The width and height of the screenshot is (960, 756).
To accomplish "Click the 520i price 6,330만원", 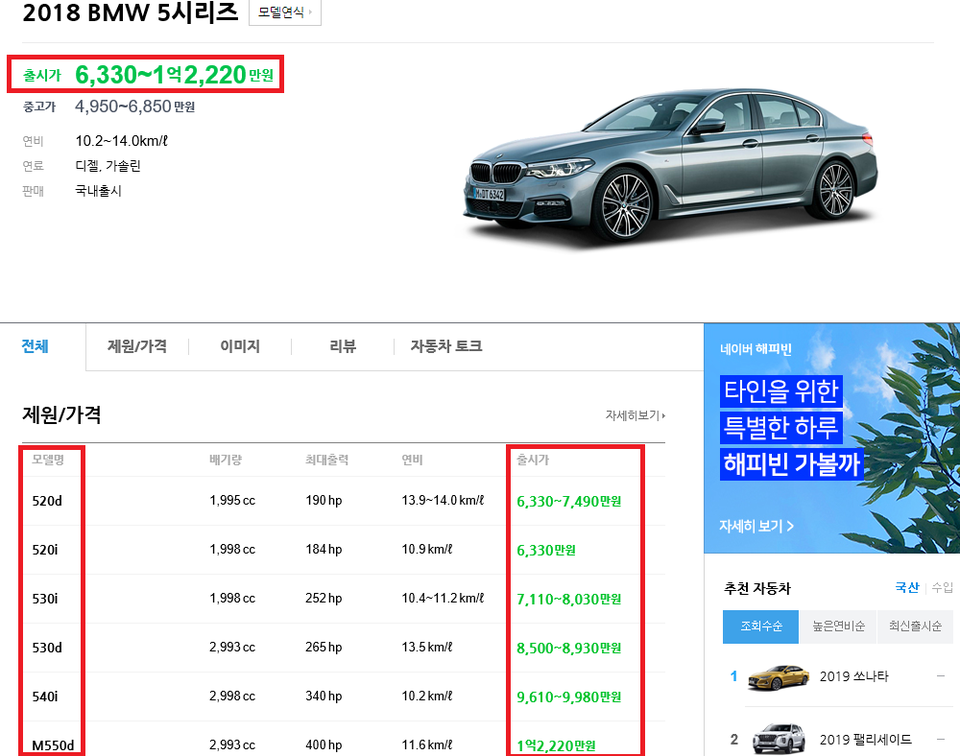I will coord(546,550).
